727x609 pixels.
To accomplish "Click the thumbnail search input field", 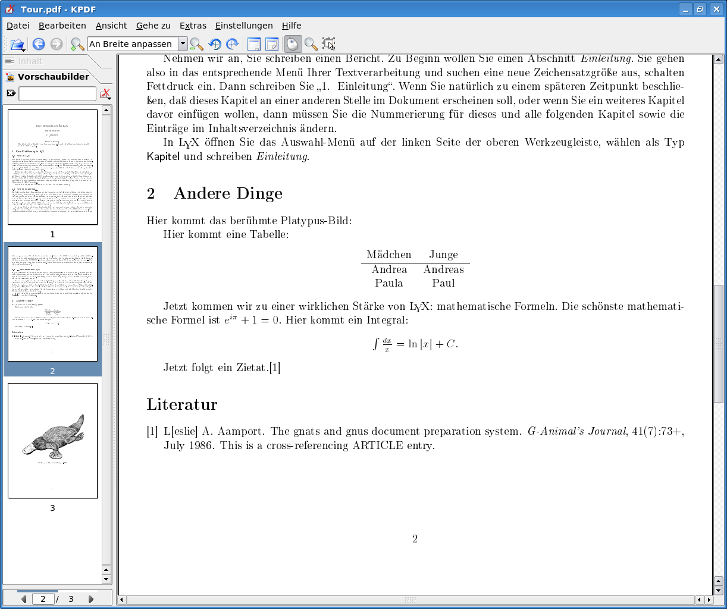I will pos(57,93).
